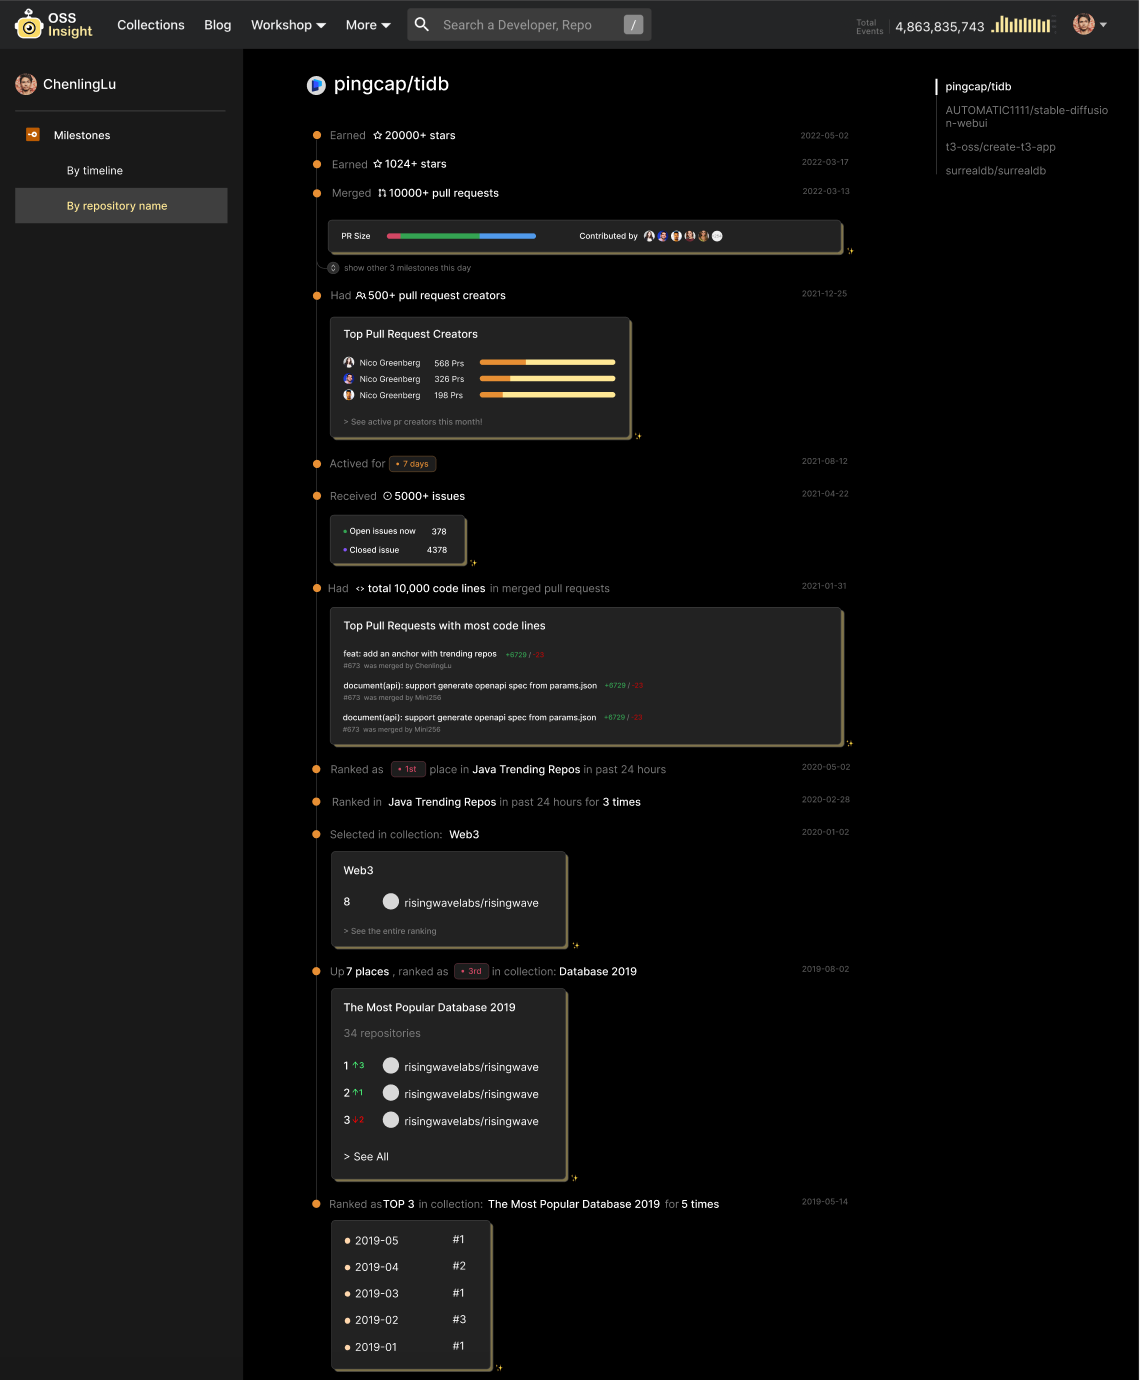
Task: Click the total events bar chart icon
Action: [x=1021, y=25]
